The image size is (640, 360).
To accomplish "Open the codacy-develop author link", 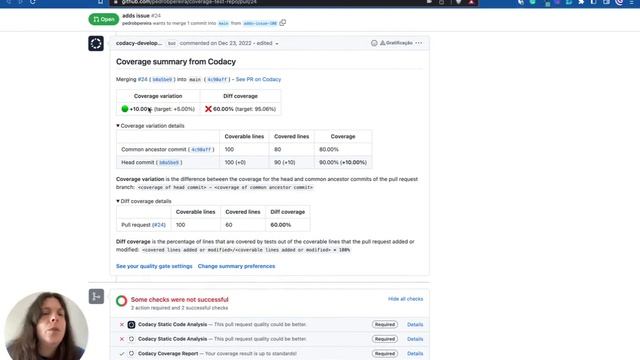I will pyautogui.click(x=139, y=43).
